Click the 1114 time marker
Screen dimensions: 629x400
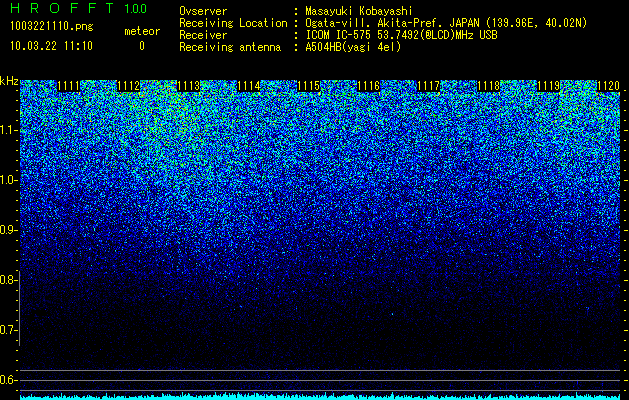249,86
